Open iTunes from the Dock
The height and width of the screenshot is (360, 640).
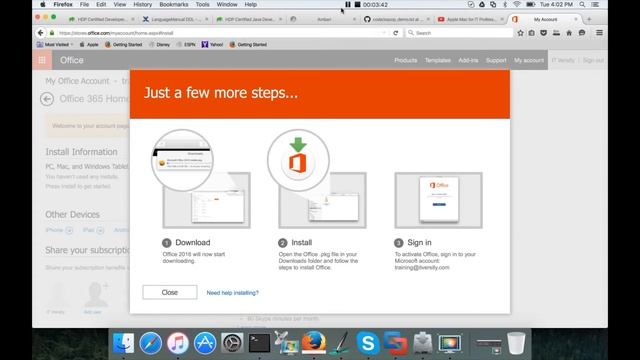click(178, 343)
